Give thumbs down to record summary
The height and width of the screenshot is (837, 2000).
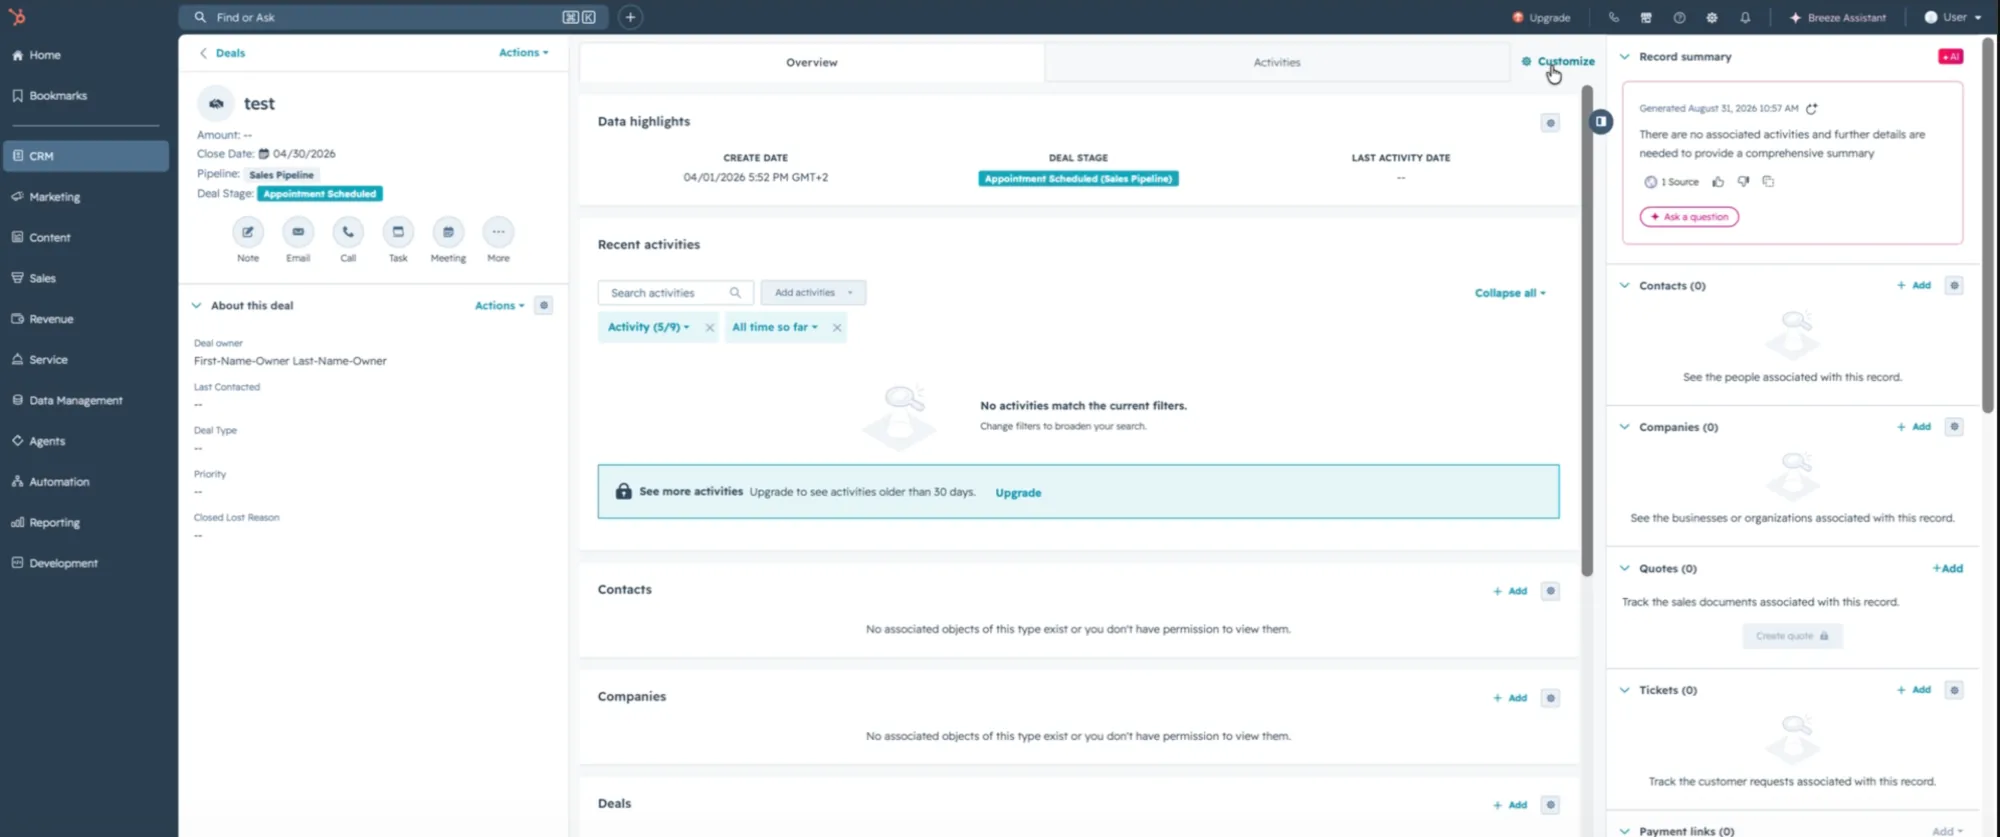click(x=1743, y=182)
